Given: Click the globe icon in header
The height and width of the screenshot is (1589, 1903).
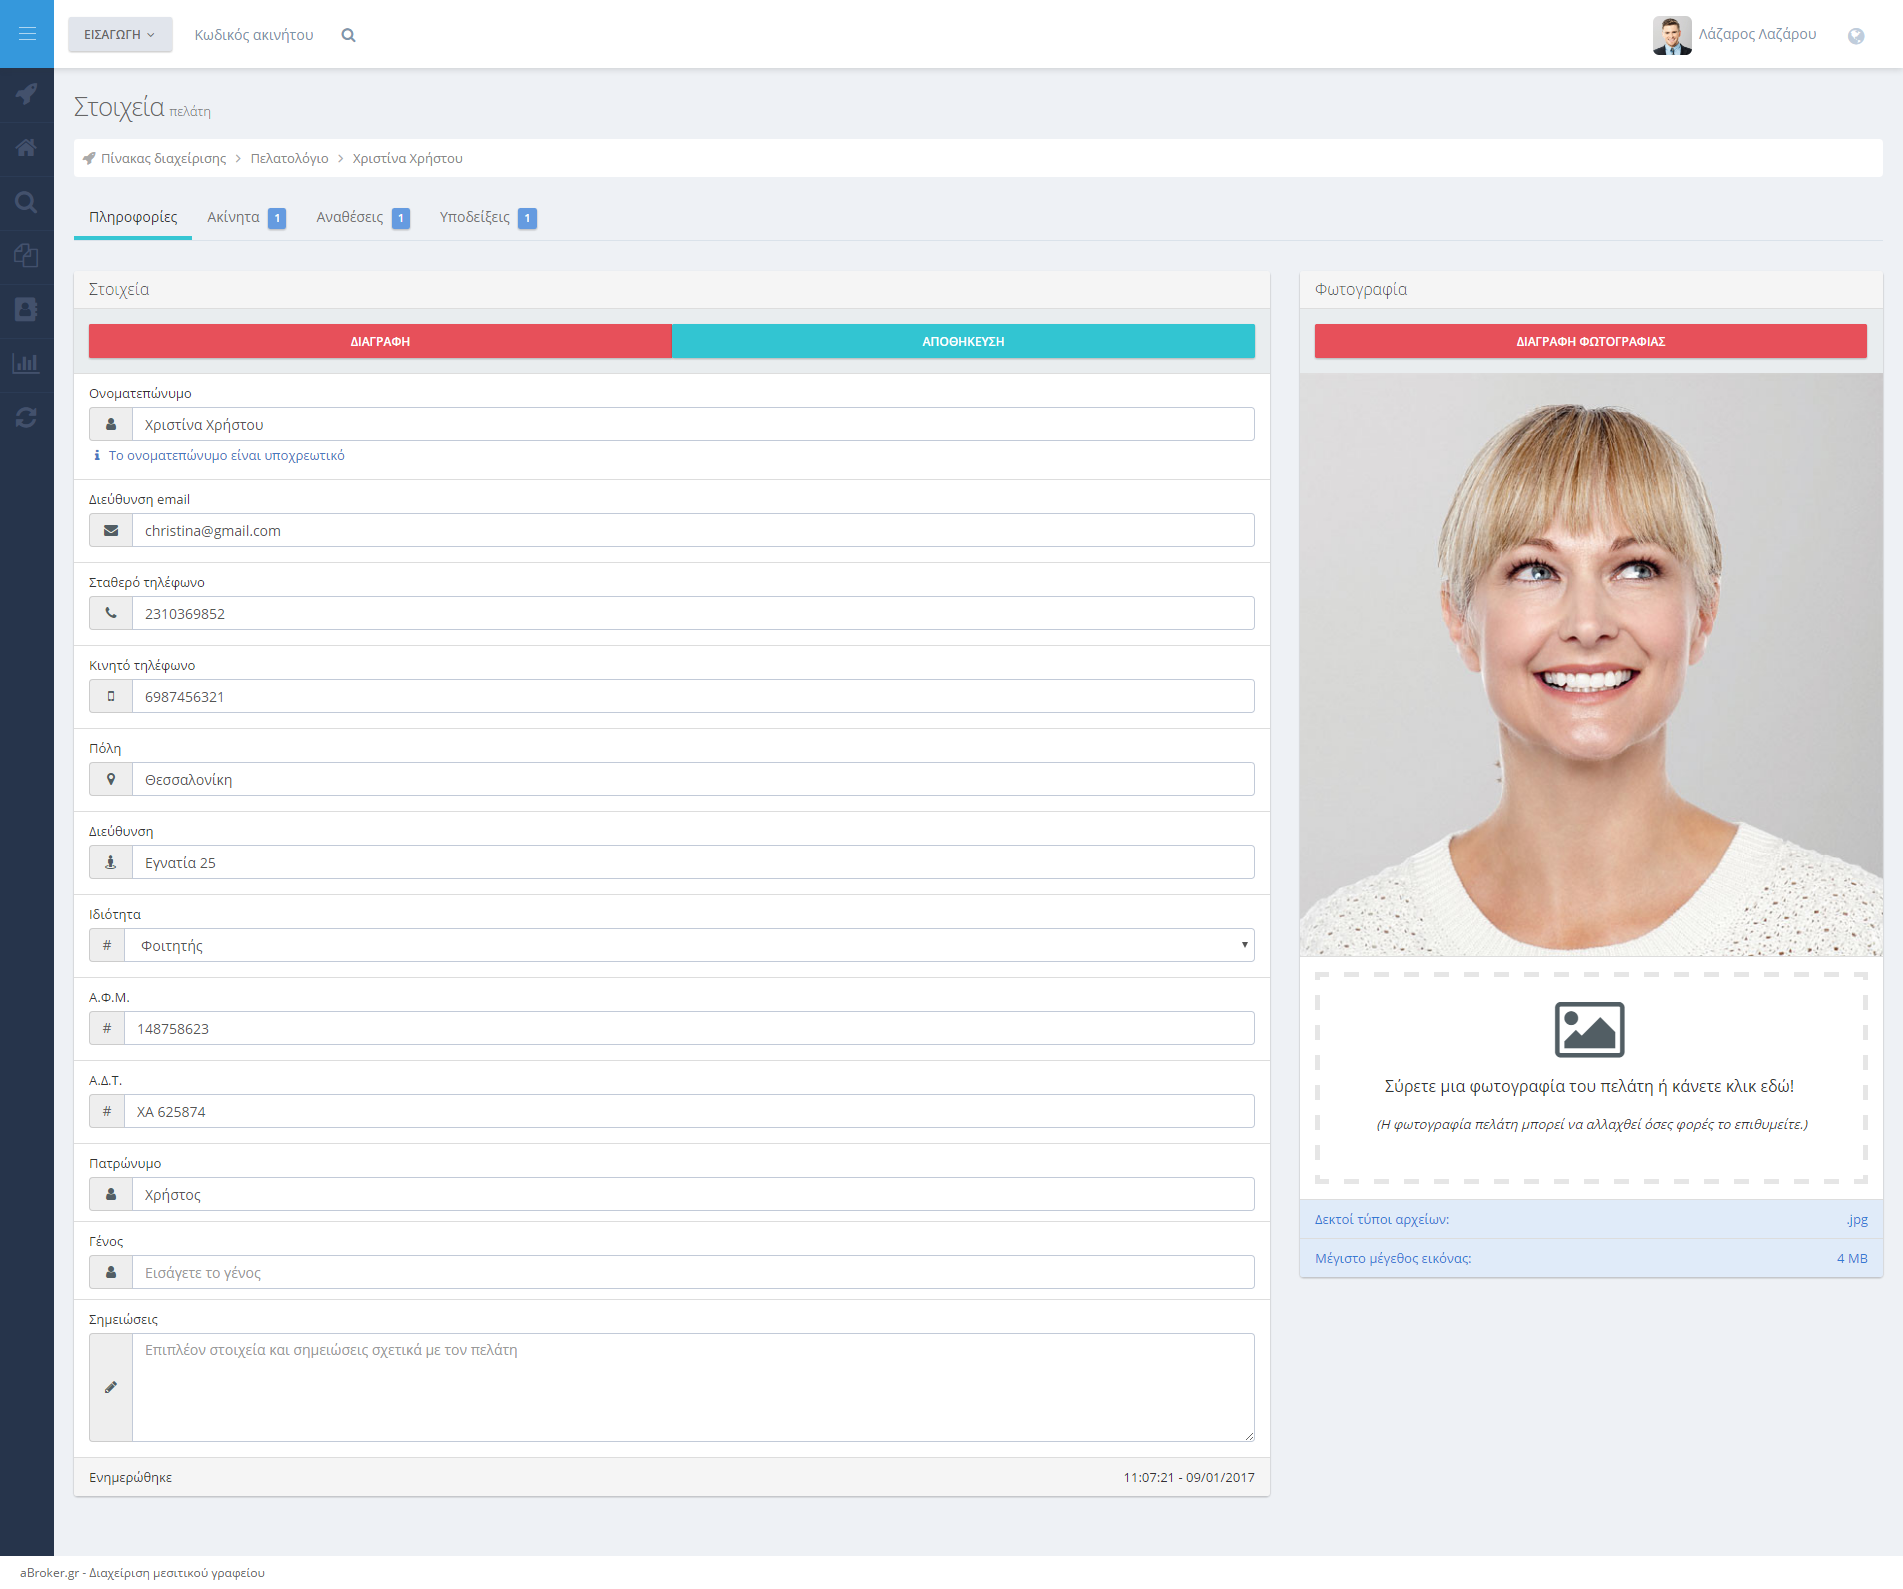Looking at the screenshot, I should coord(1856,36).
